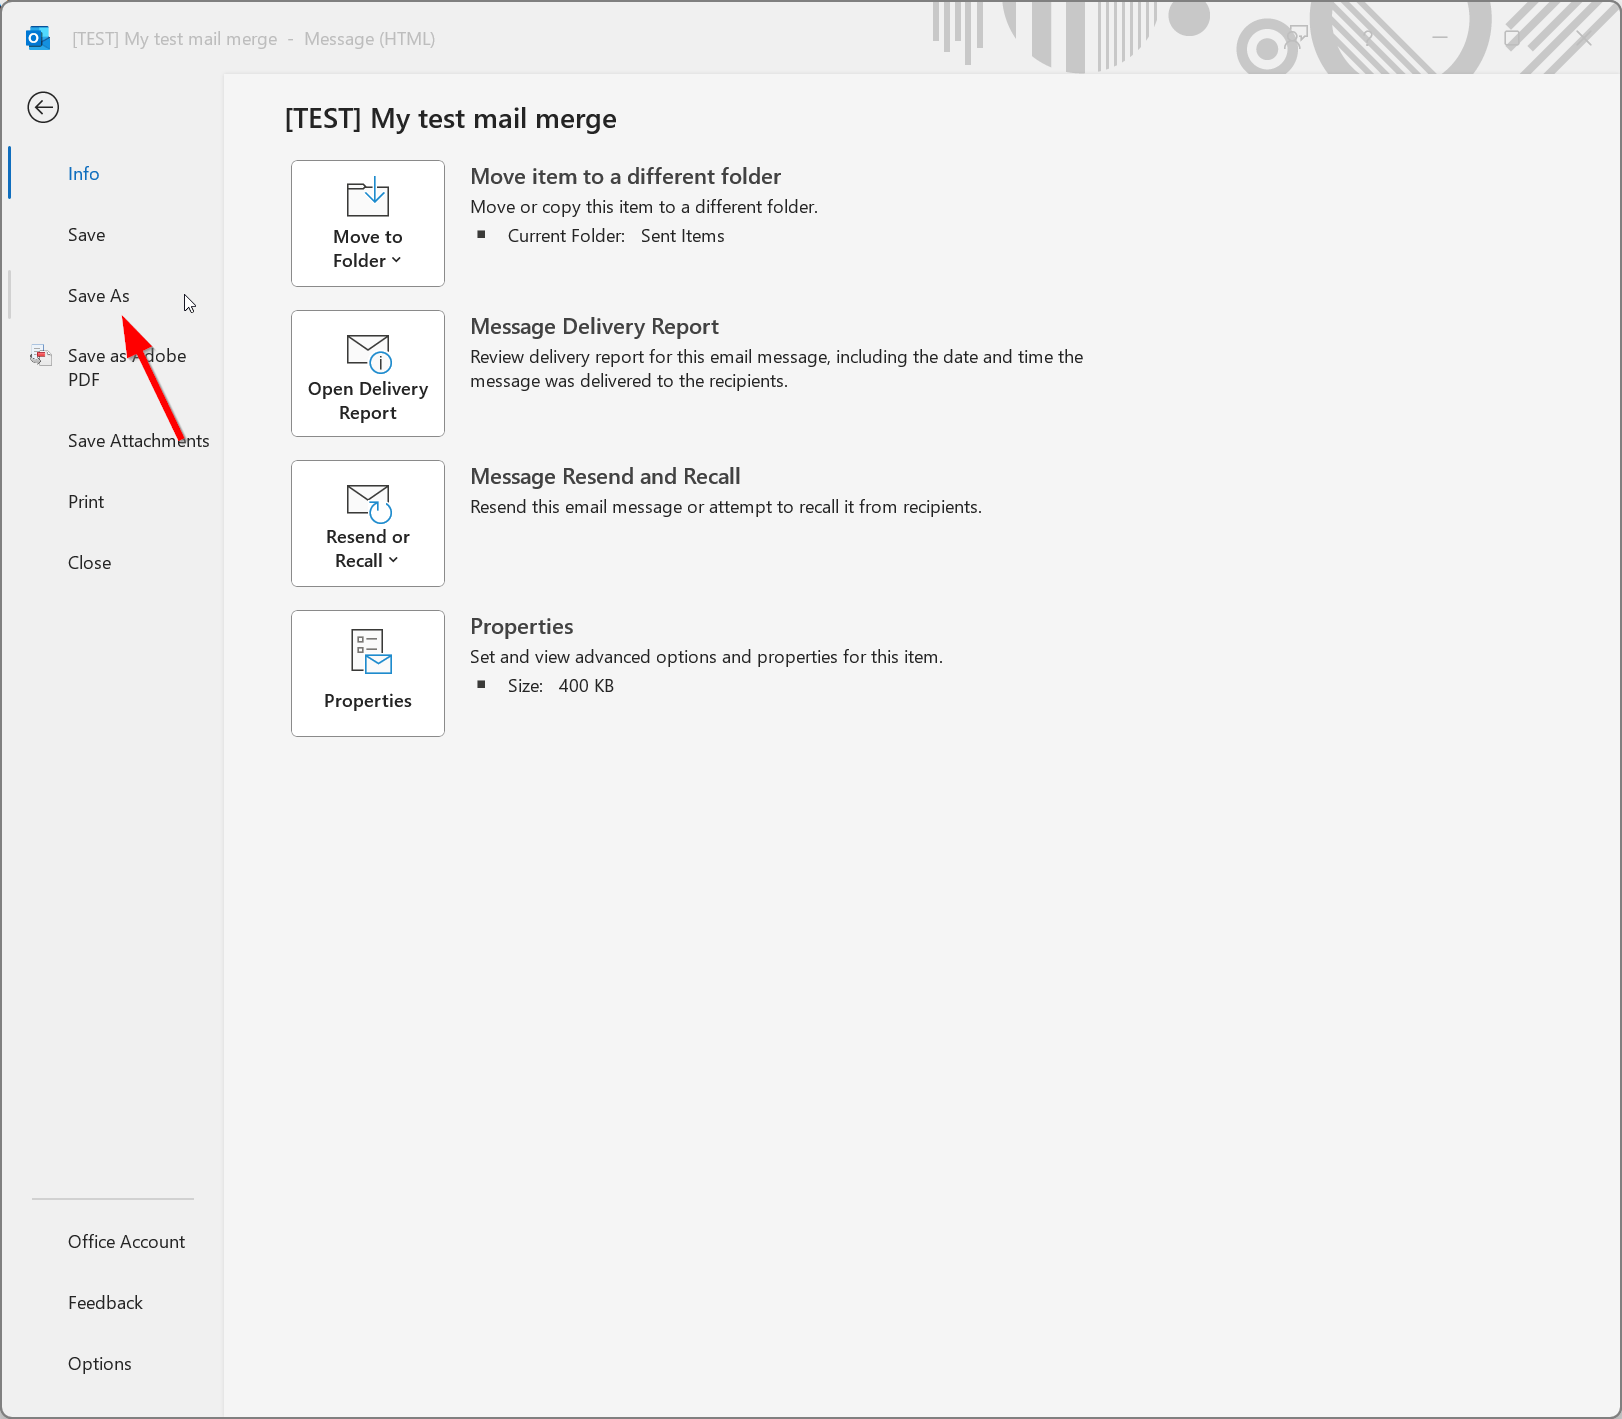
Task: Open the Print page
Action: coord(86,502)
